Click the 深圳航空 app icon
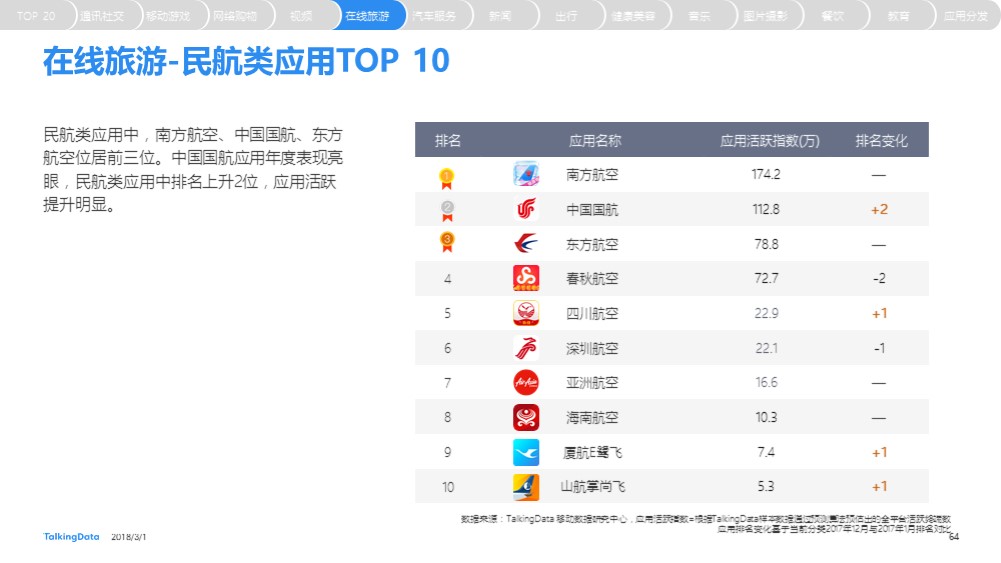1001x563 pixels. click(526, 348)
